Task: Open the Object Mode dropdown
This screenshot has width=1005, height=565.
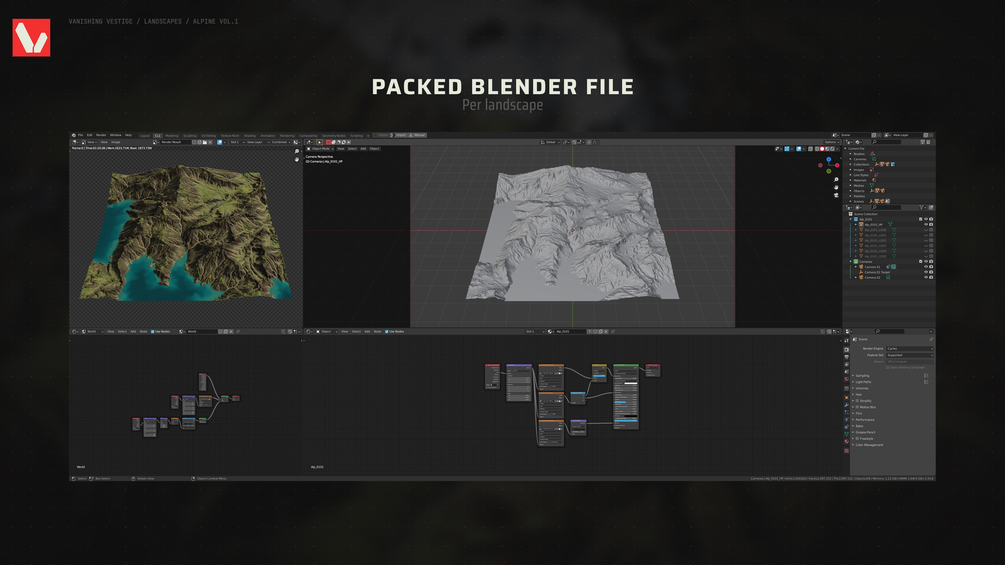Action: click(x=320, y=149)
